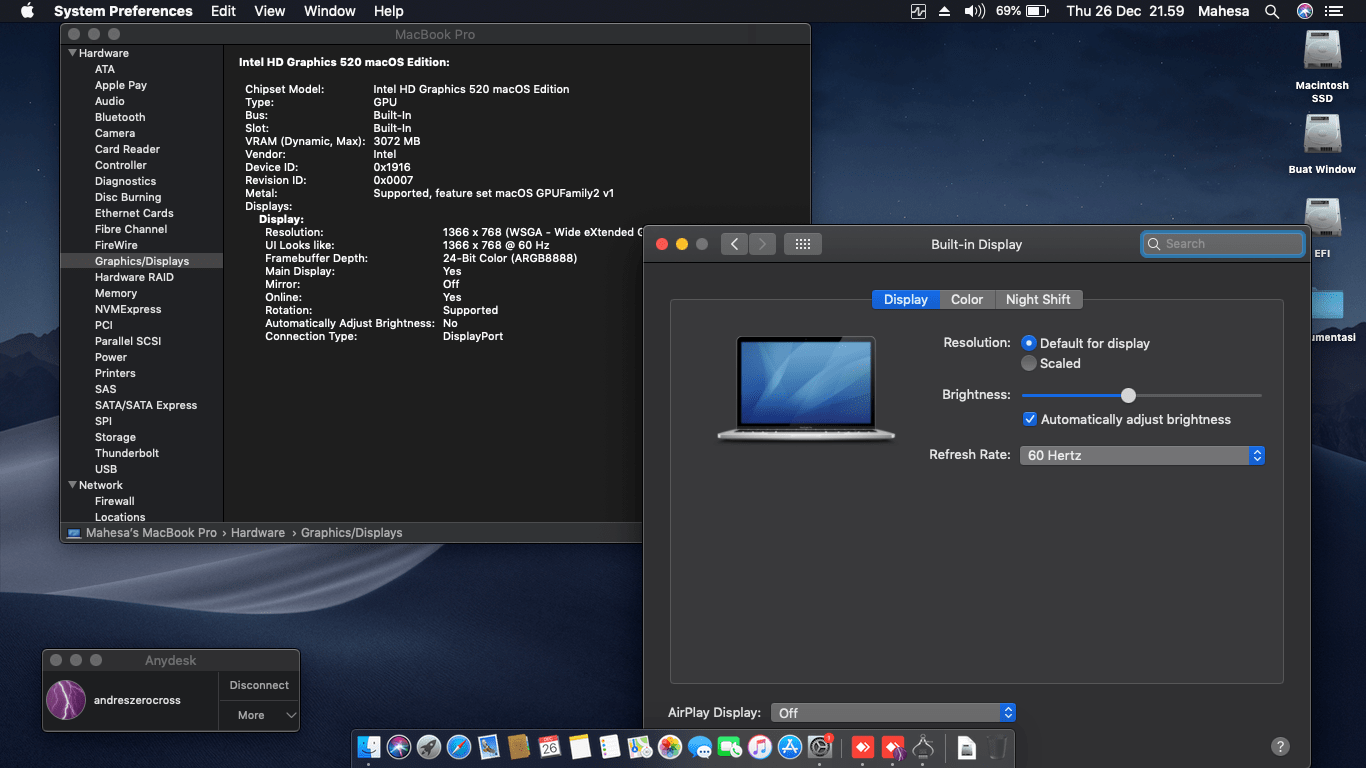Collapse the Network section triangle
The height and width of the screenshot is (768, 1366).
pos(72,485)
